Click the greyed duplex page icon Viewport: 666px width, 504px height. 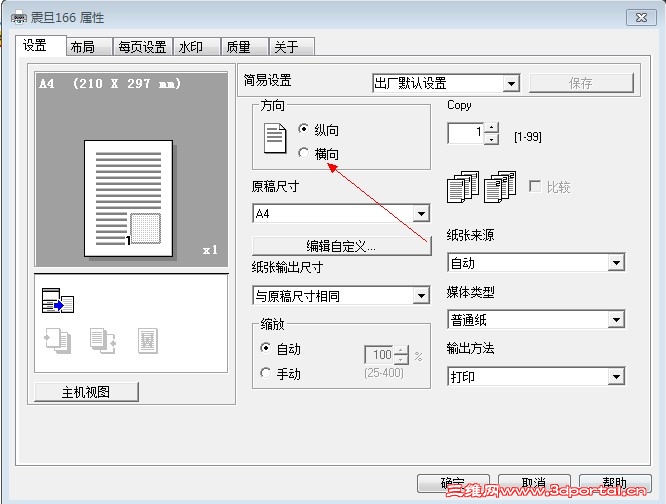(x=58, y=341)
